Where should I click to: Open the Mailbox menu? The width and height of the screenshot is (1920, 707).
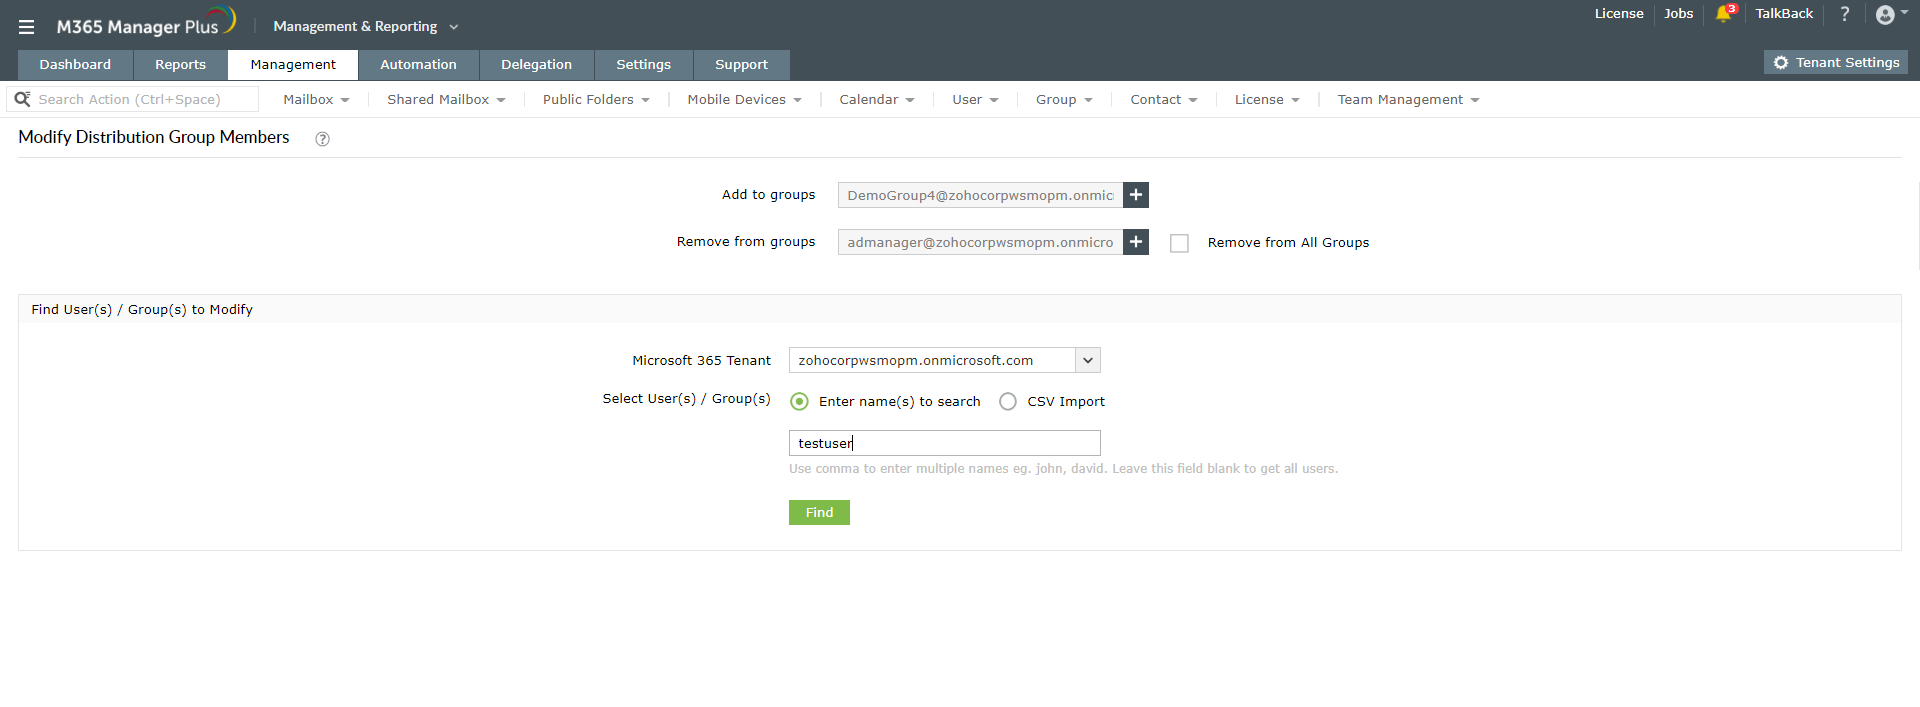tap(316, 100)
